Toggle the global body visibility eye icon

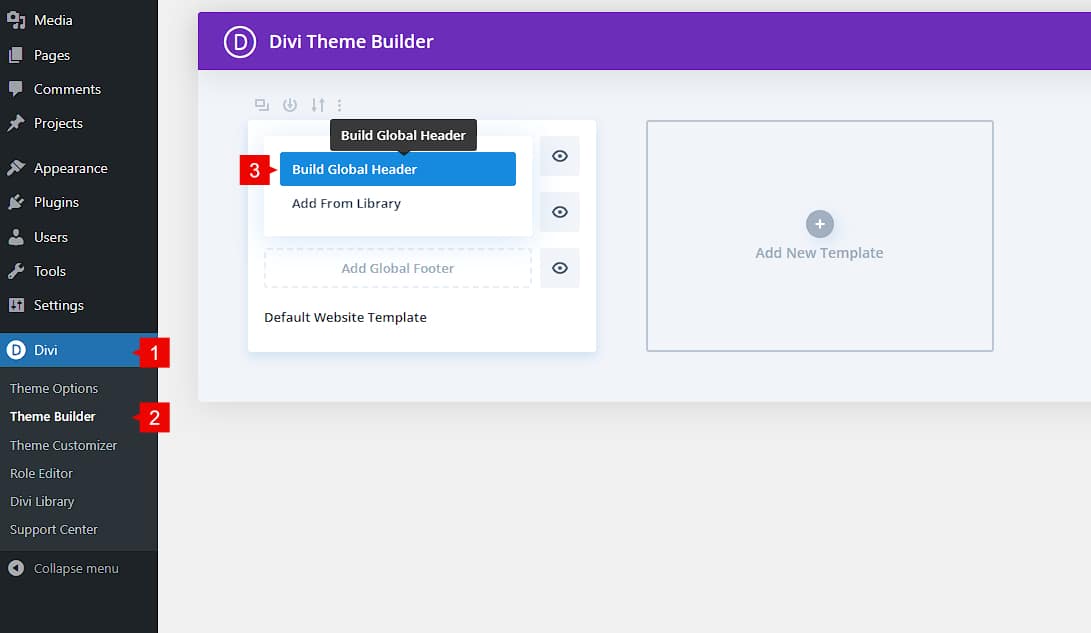[x=560, y=212]
